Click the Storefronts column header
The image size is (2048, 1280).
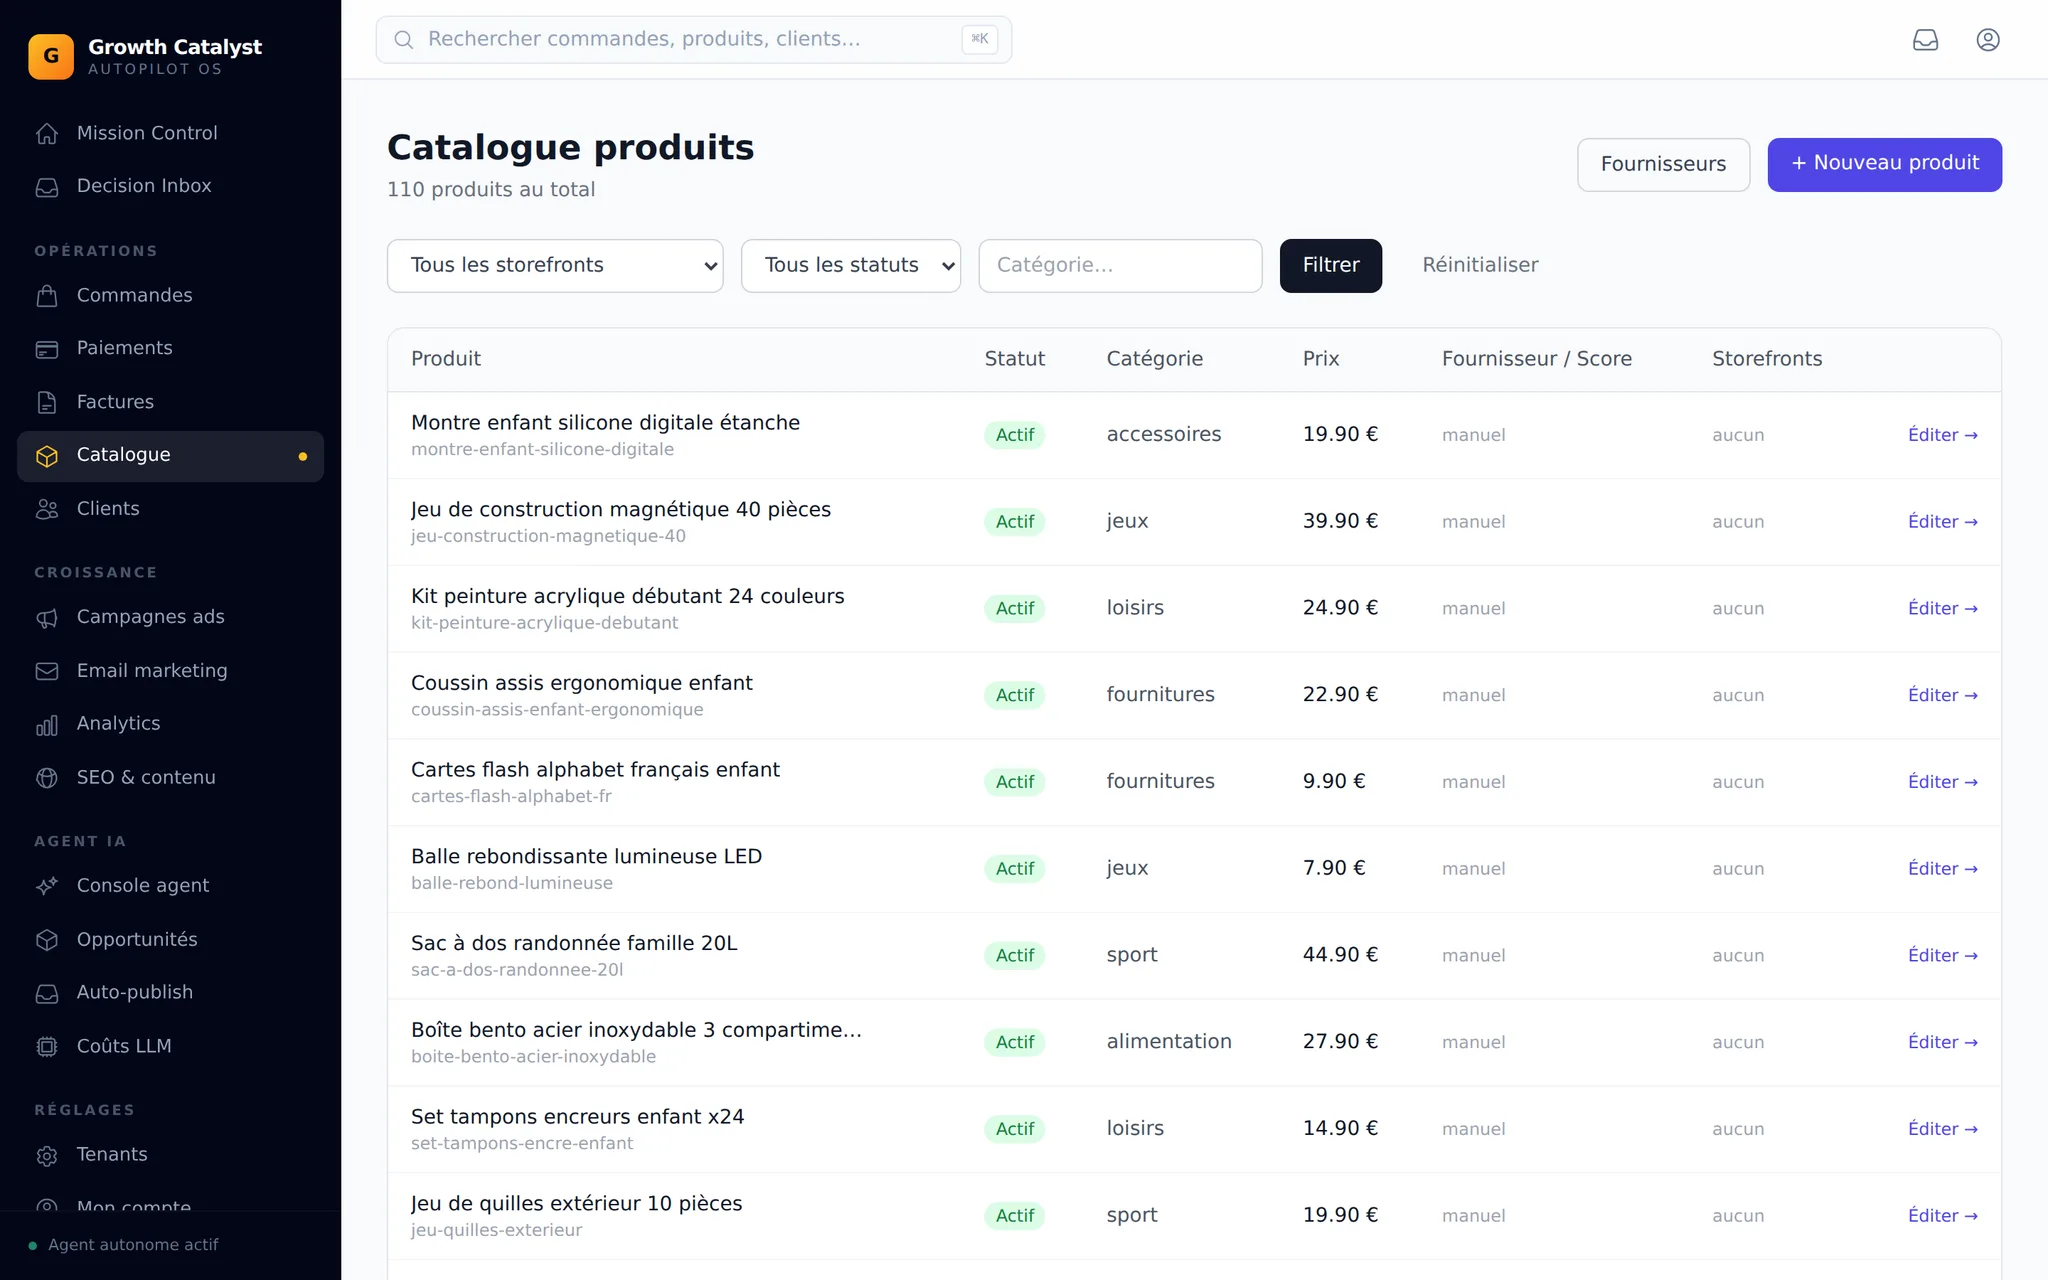tap(1767, 359)
